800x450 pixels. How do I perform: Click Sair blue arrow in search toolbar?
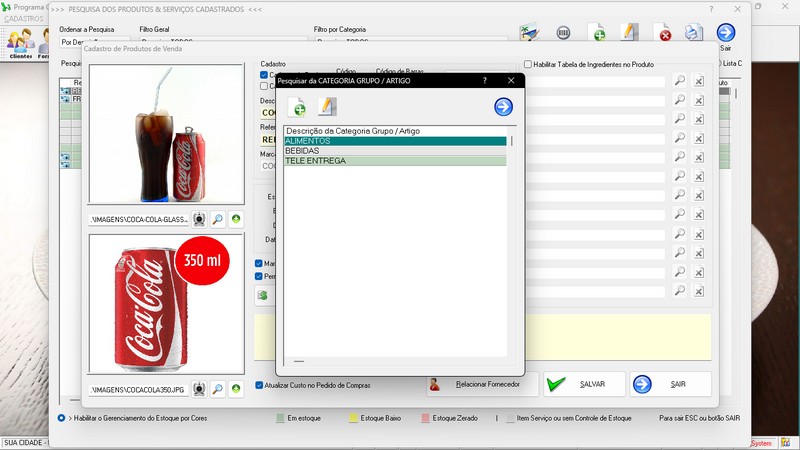[x=726, y=33]
